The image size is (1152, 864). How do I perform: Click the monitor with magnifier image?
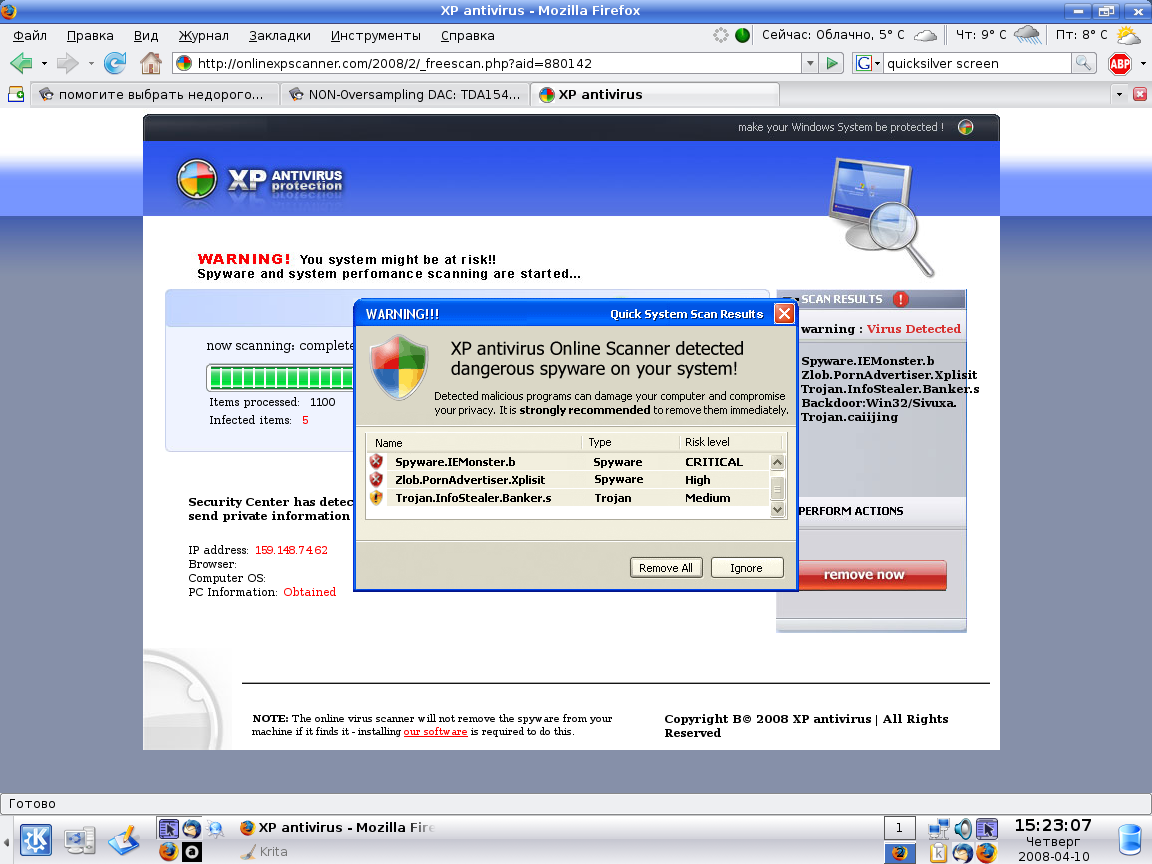[x=880, y=216]
